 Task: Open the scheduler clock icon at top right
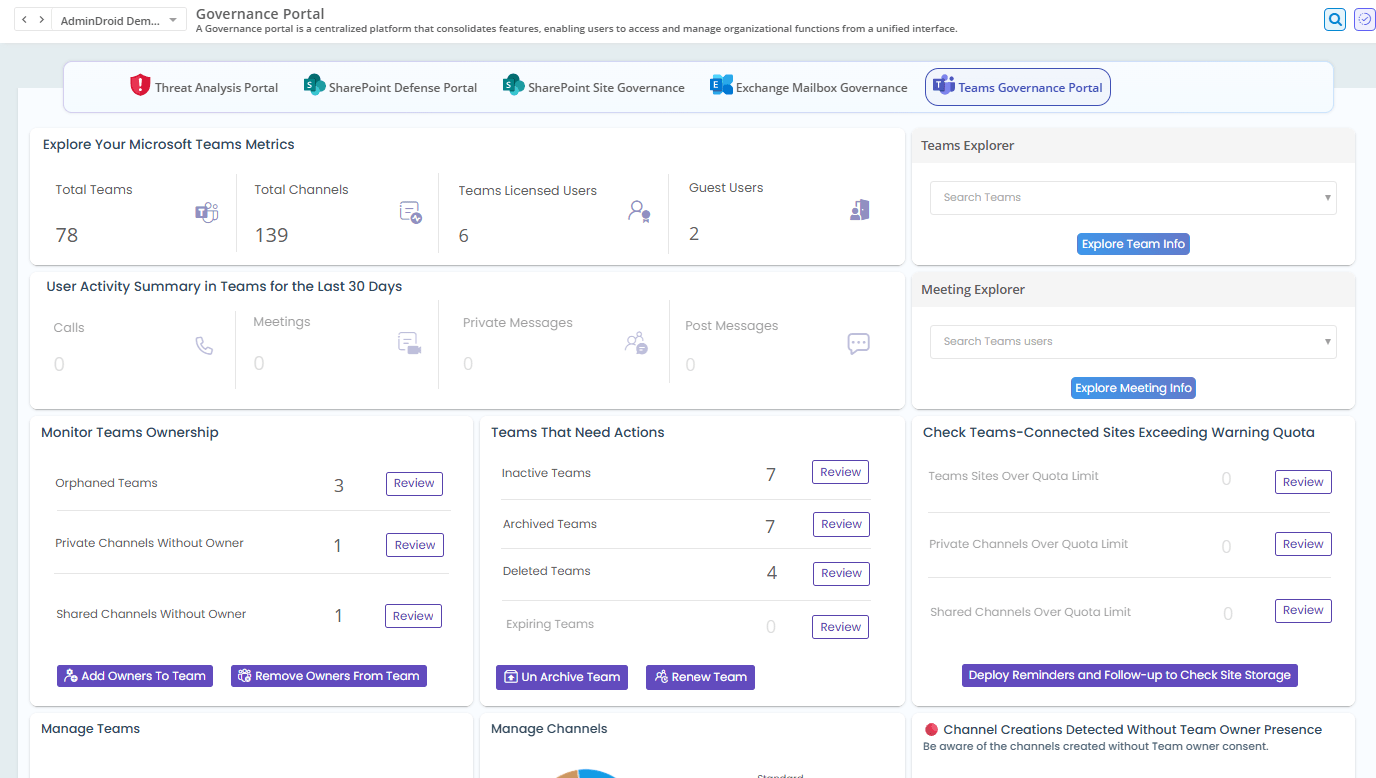(1364, 19)
